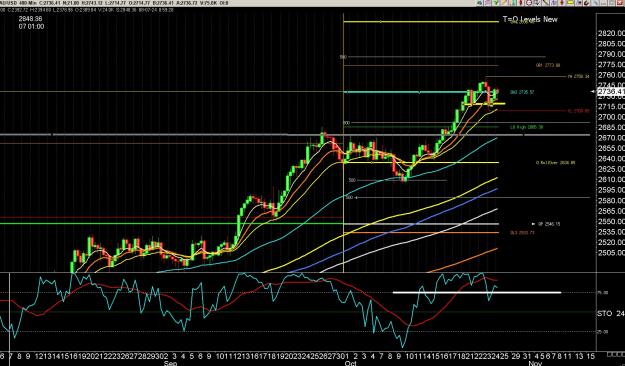Click the yellow horizontal bar toolbar icon

coord(570,3)
